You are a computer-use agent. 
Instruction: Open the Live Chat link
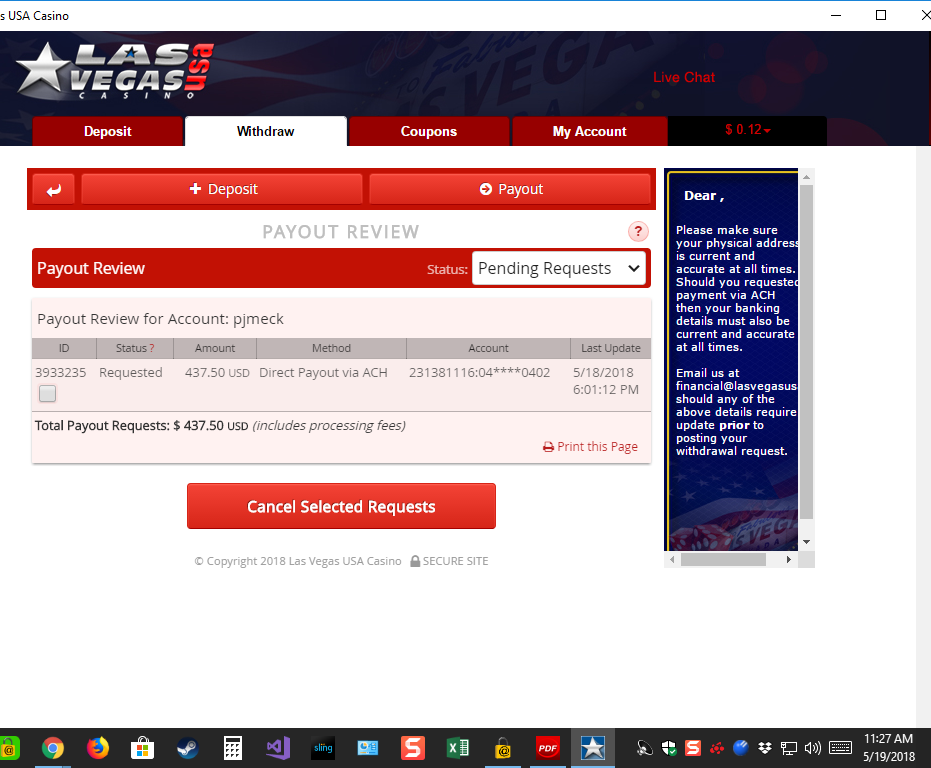click(x=684, y=77)
